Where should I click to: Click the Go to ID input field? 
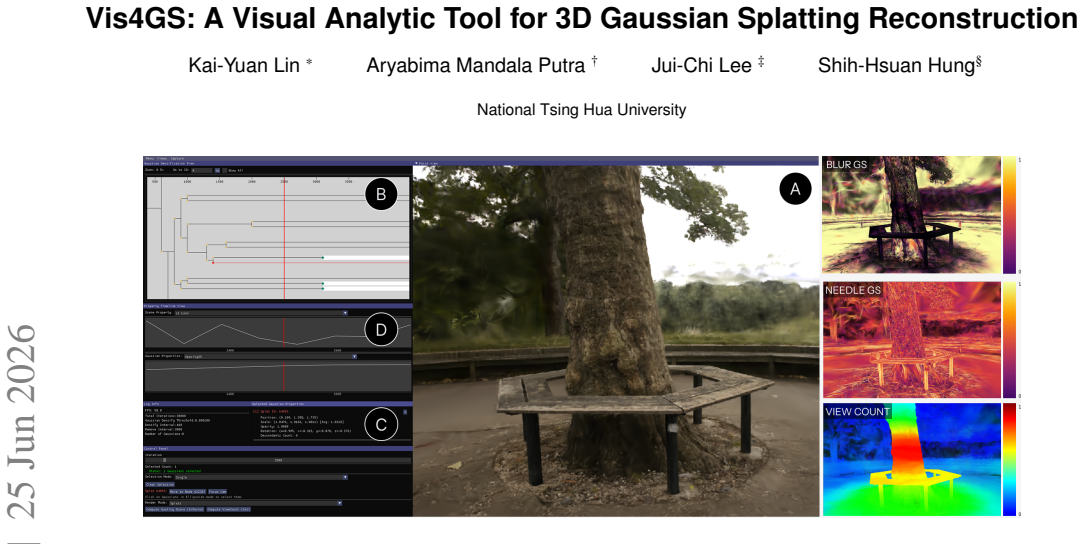coord(202,171)
